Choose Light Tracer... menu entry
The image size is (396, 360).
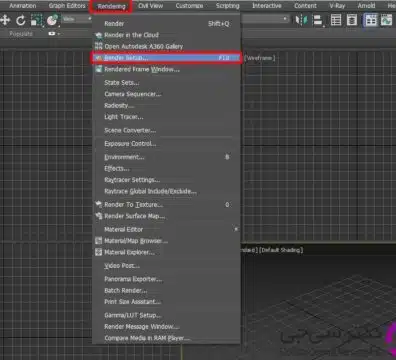click(x=166, y=117)
